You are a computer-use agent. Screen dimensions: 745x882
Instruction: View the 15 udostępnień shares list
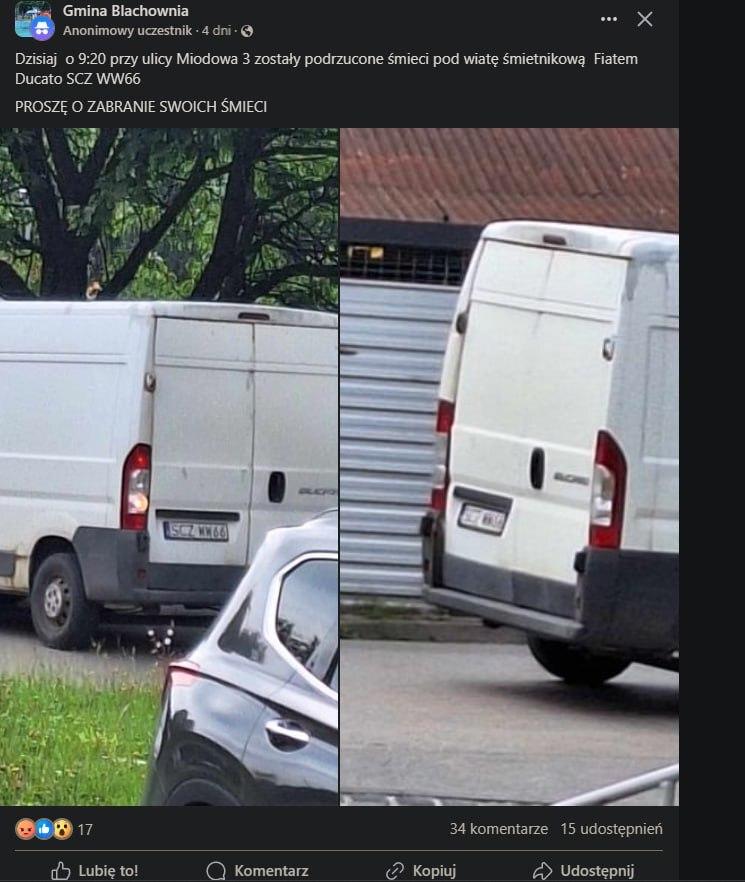coord(612,829)
